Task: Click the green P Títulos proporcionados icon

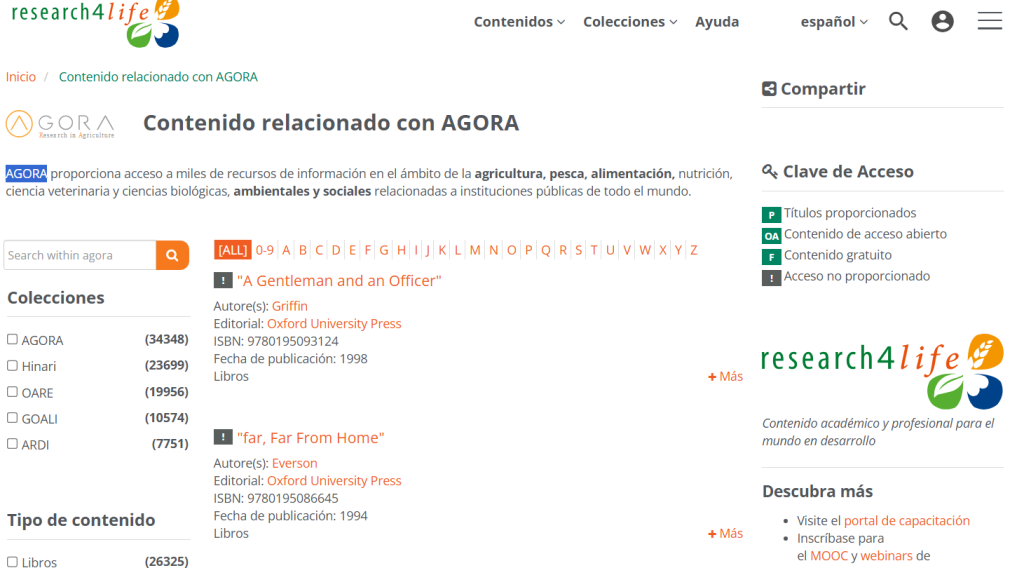Action: tap(771, 215)
